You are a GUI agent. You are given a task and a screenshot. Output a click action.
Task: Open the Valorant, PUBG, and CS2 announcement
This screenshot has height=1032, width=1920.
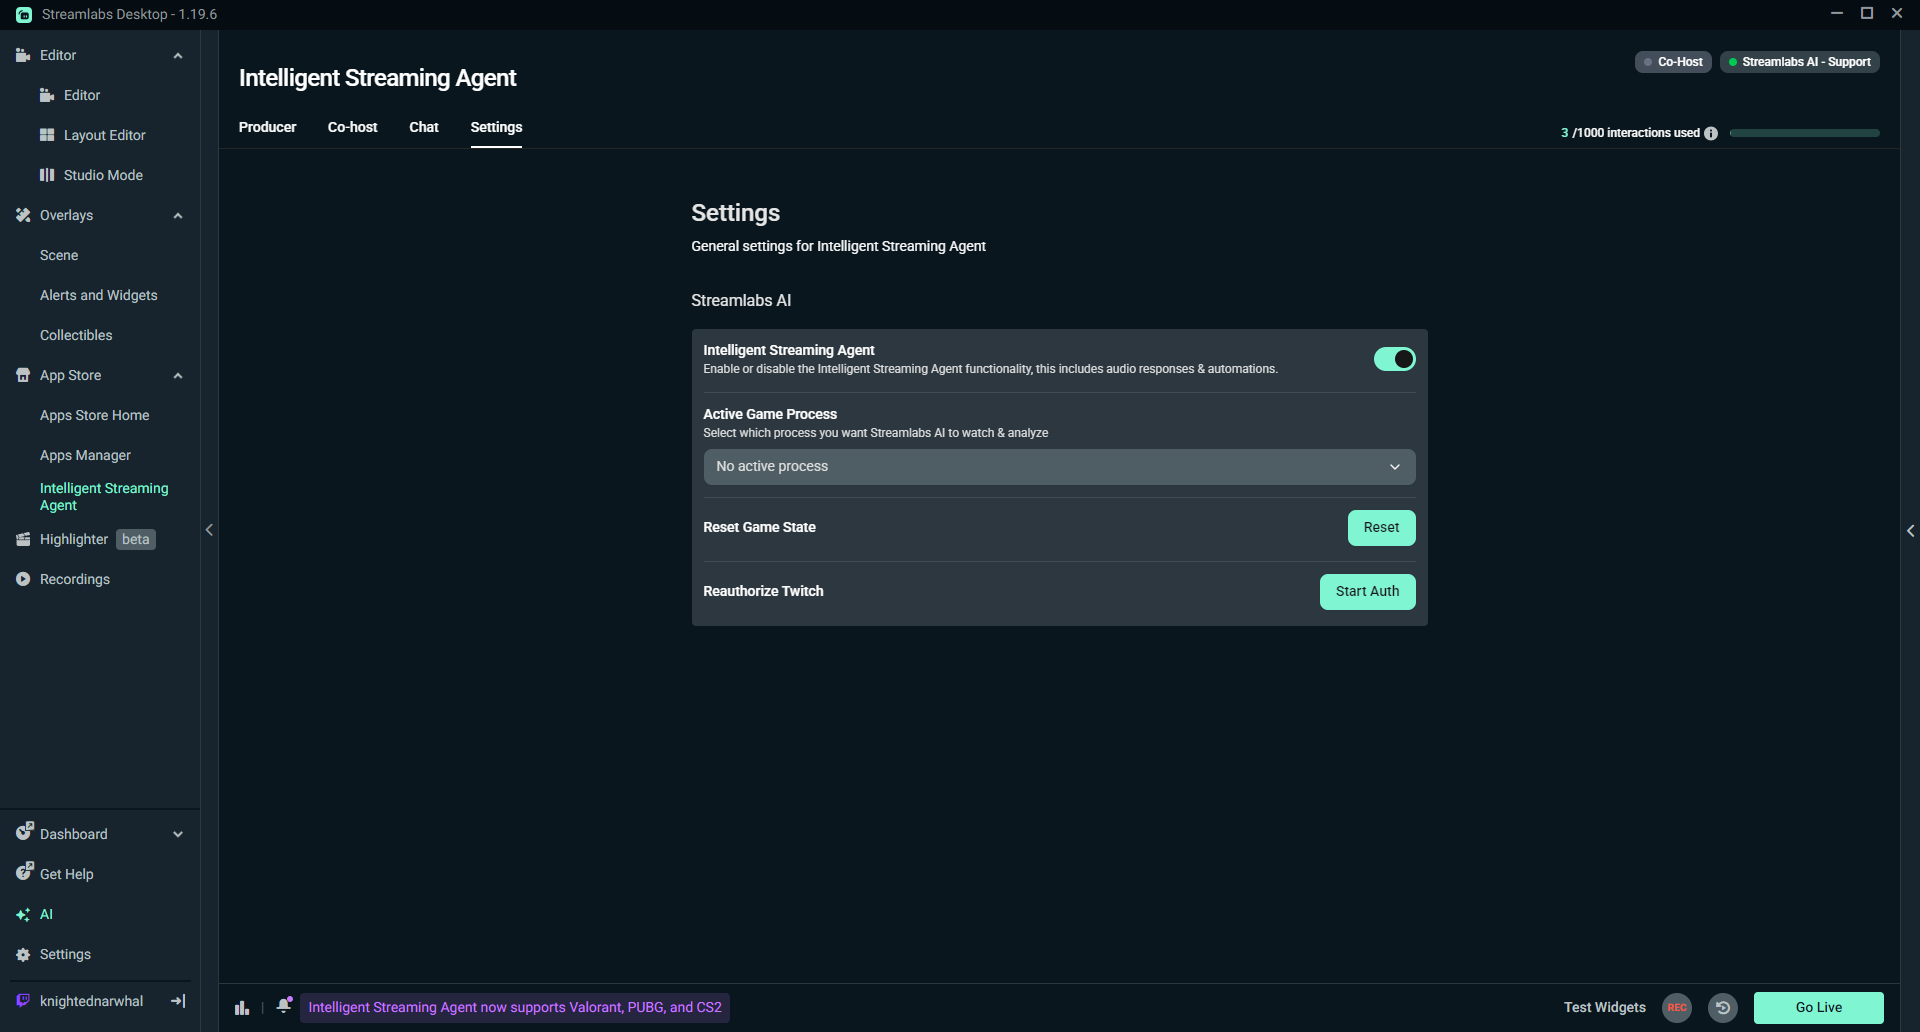pos(515,1007)
